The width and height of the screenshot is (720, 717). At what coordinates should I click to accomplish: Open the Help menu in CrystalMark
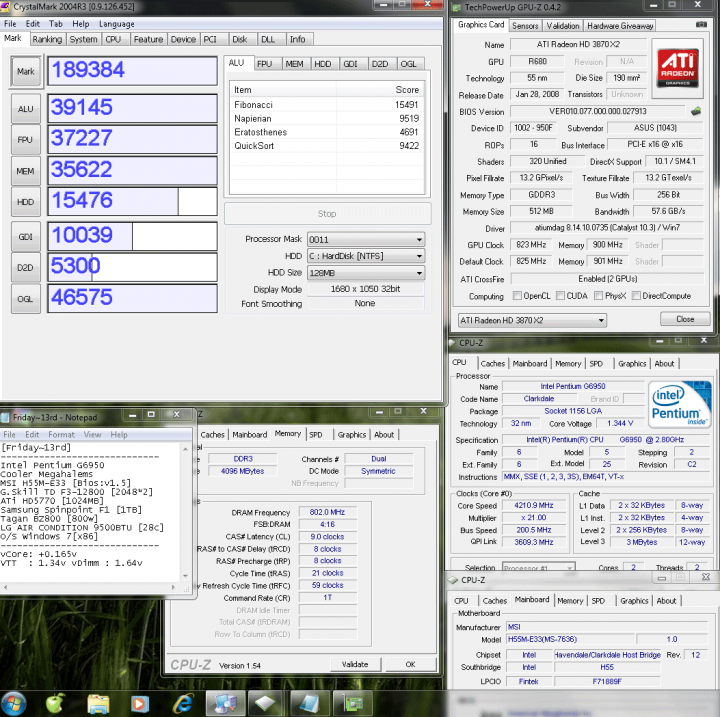[80, 24]
